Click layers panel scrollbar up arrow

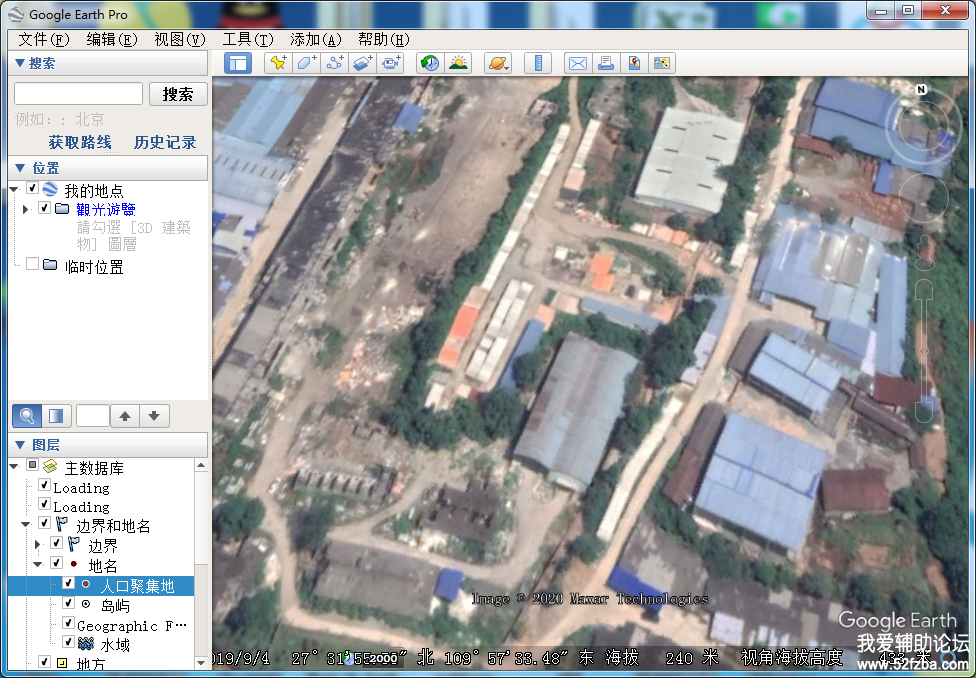(200, 465)
